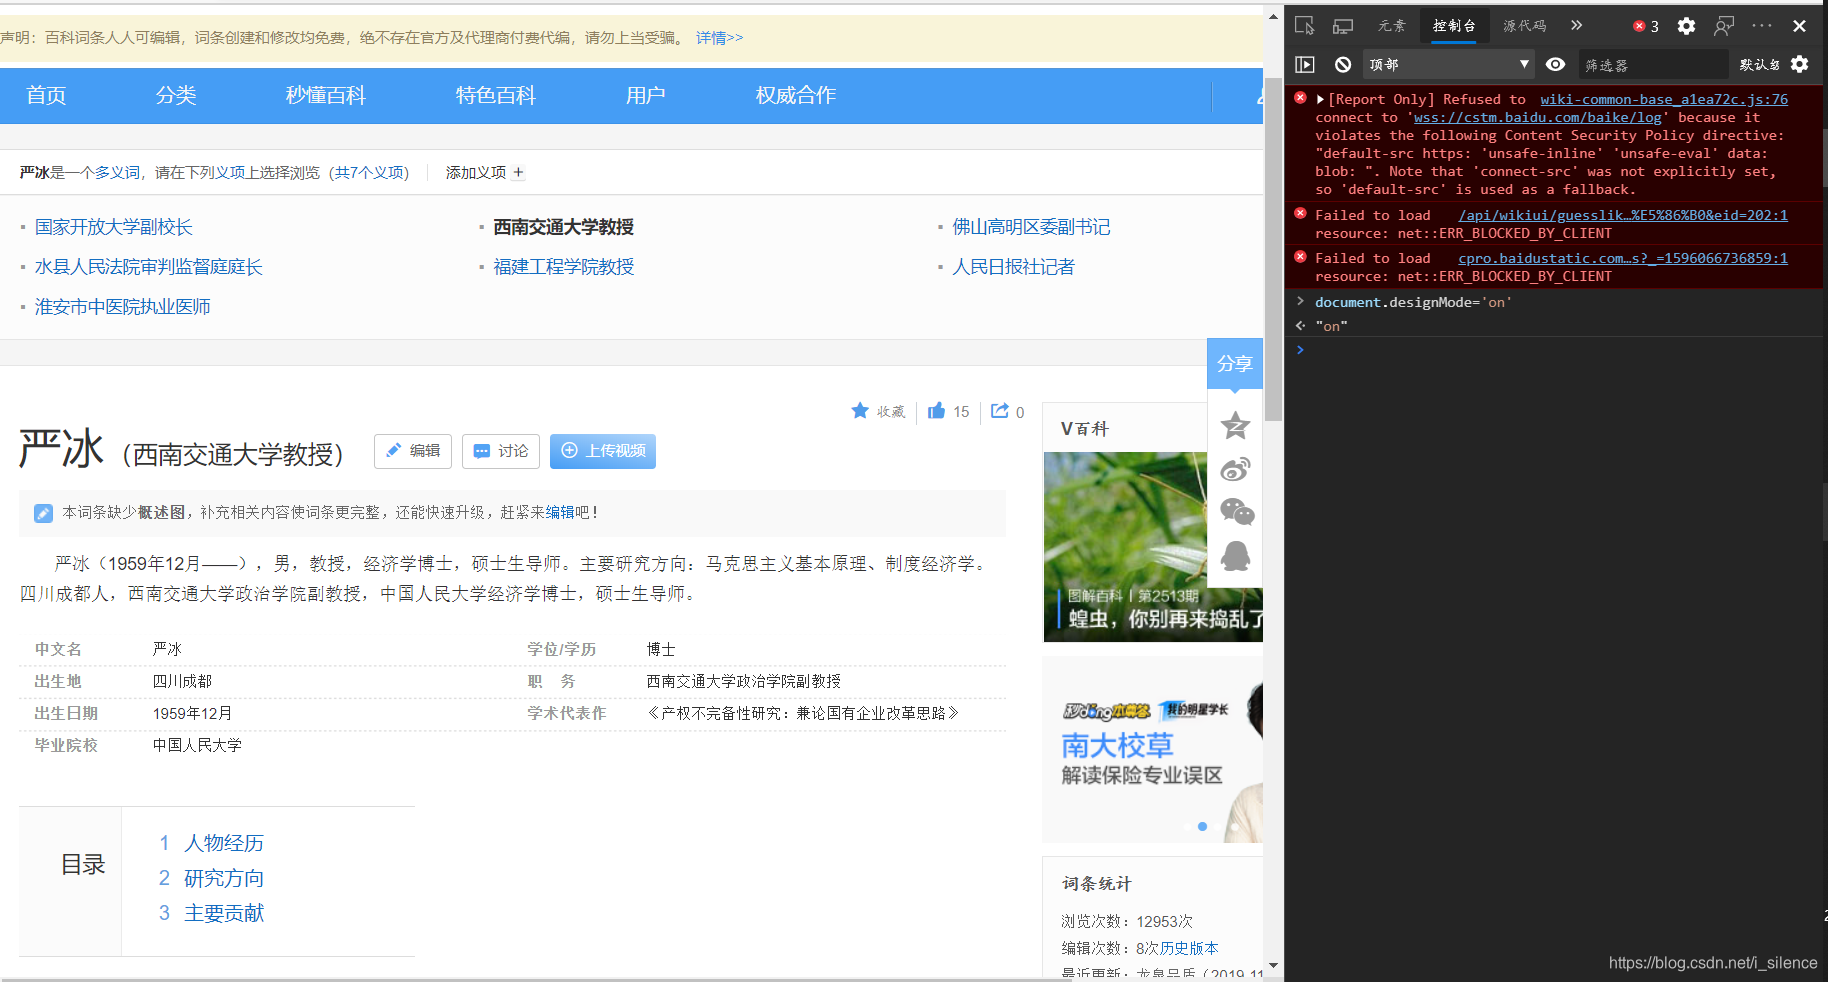Show more DevTools tabs with the chevron

tap(1577, 26)
